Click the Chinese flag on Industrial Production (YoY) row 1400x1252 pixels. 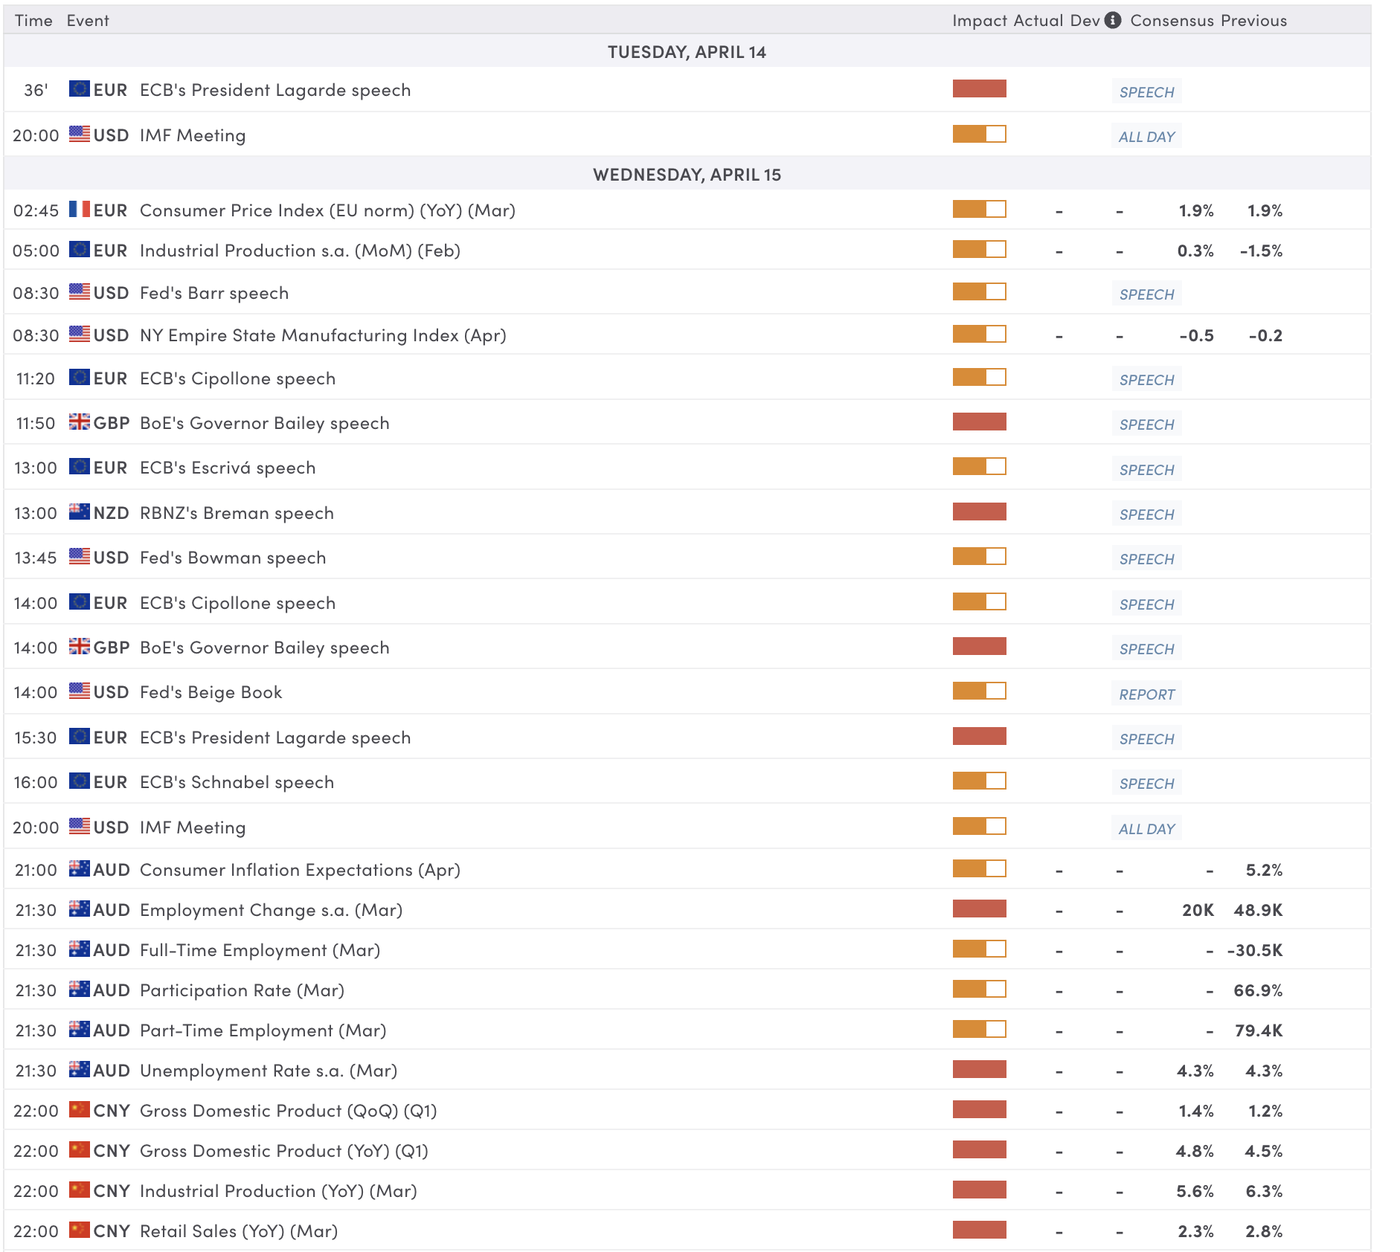79,1190
